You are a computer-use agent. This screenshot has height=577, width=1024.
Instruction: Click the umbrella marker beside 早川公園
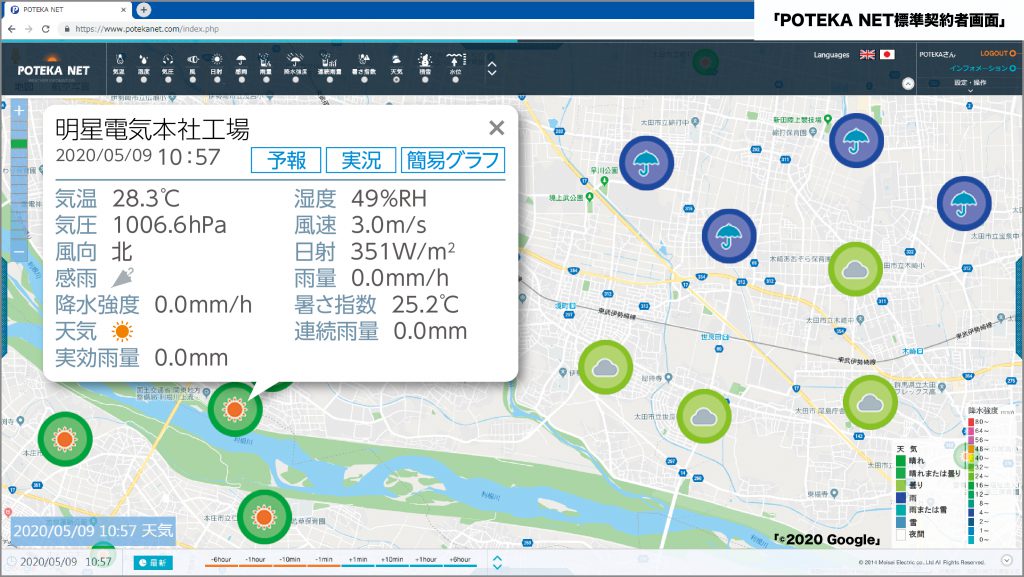point(646,163)
